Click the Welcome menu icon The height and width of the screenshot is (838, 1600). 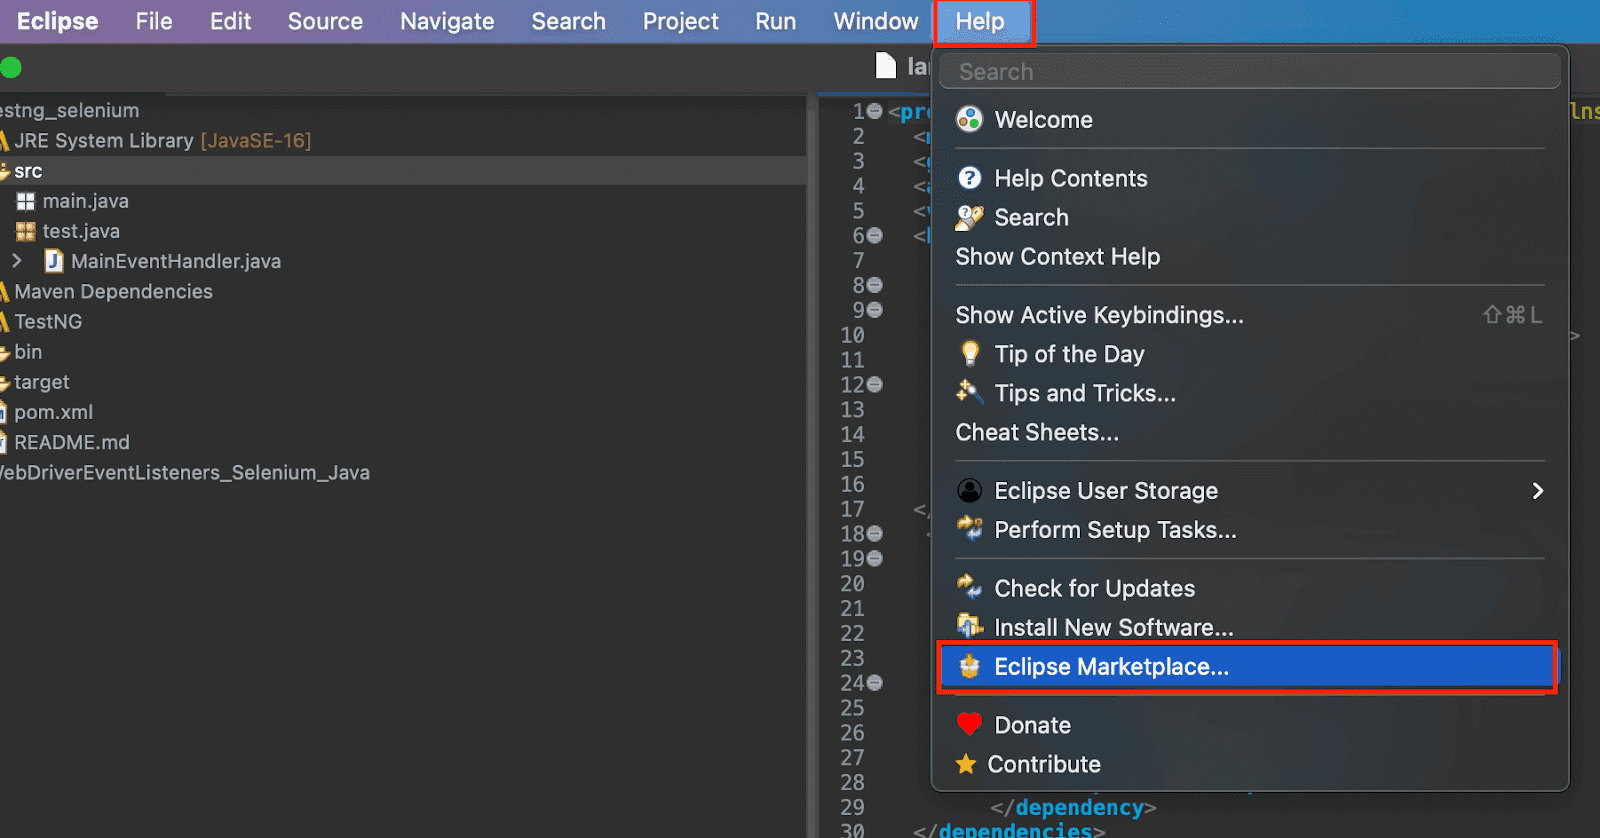pyautogui.click(x=969, y=120)
